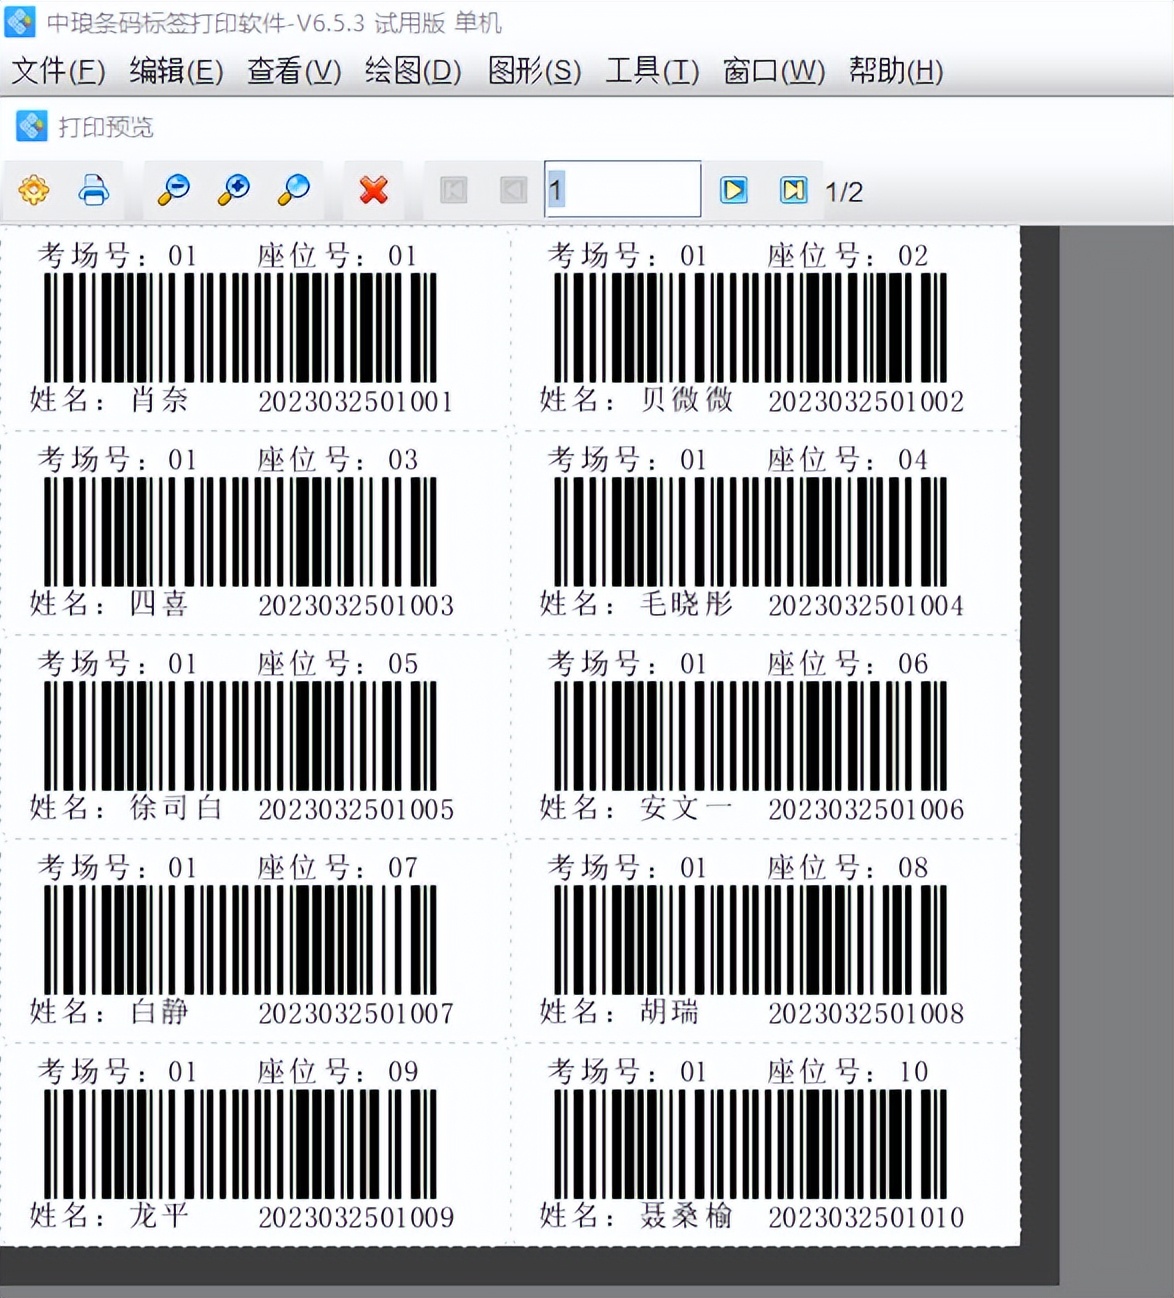Image resolution: width=1174 pixels, height=1298 pixels.
Task: Click number 2023032501009
Action: coord(356,1218)
